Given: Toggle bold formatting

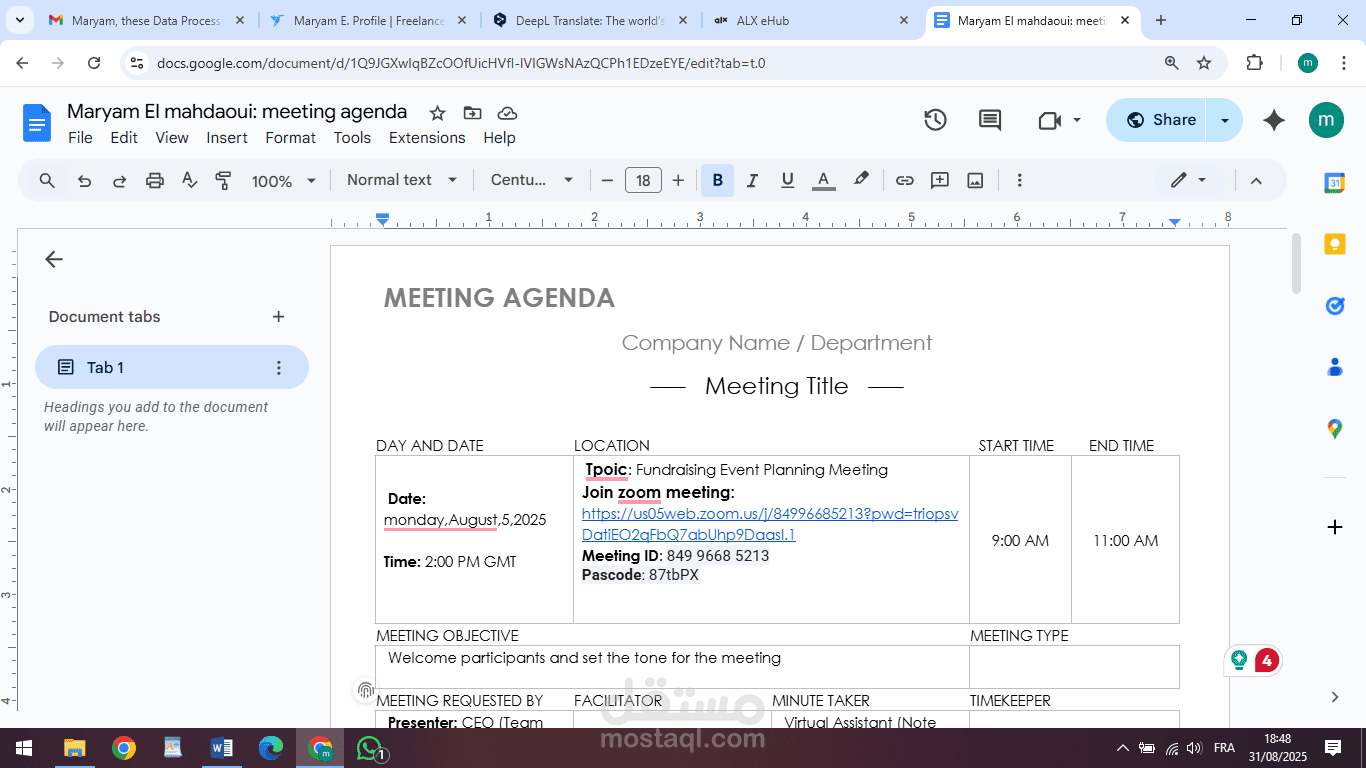Looking at the screenshot, I should point(717,181).
